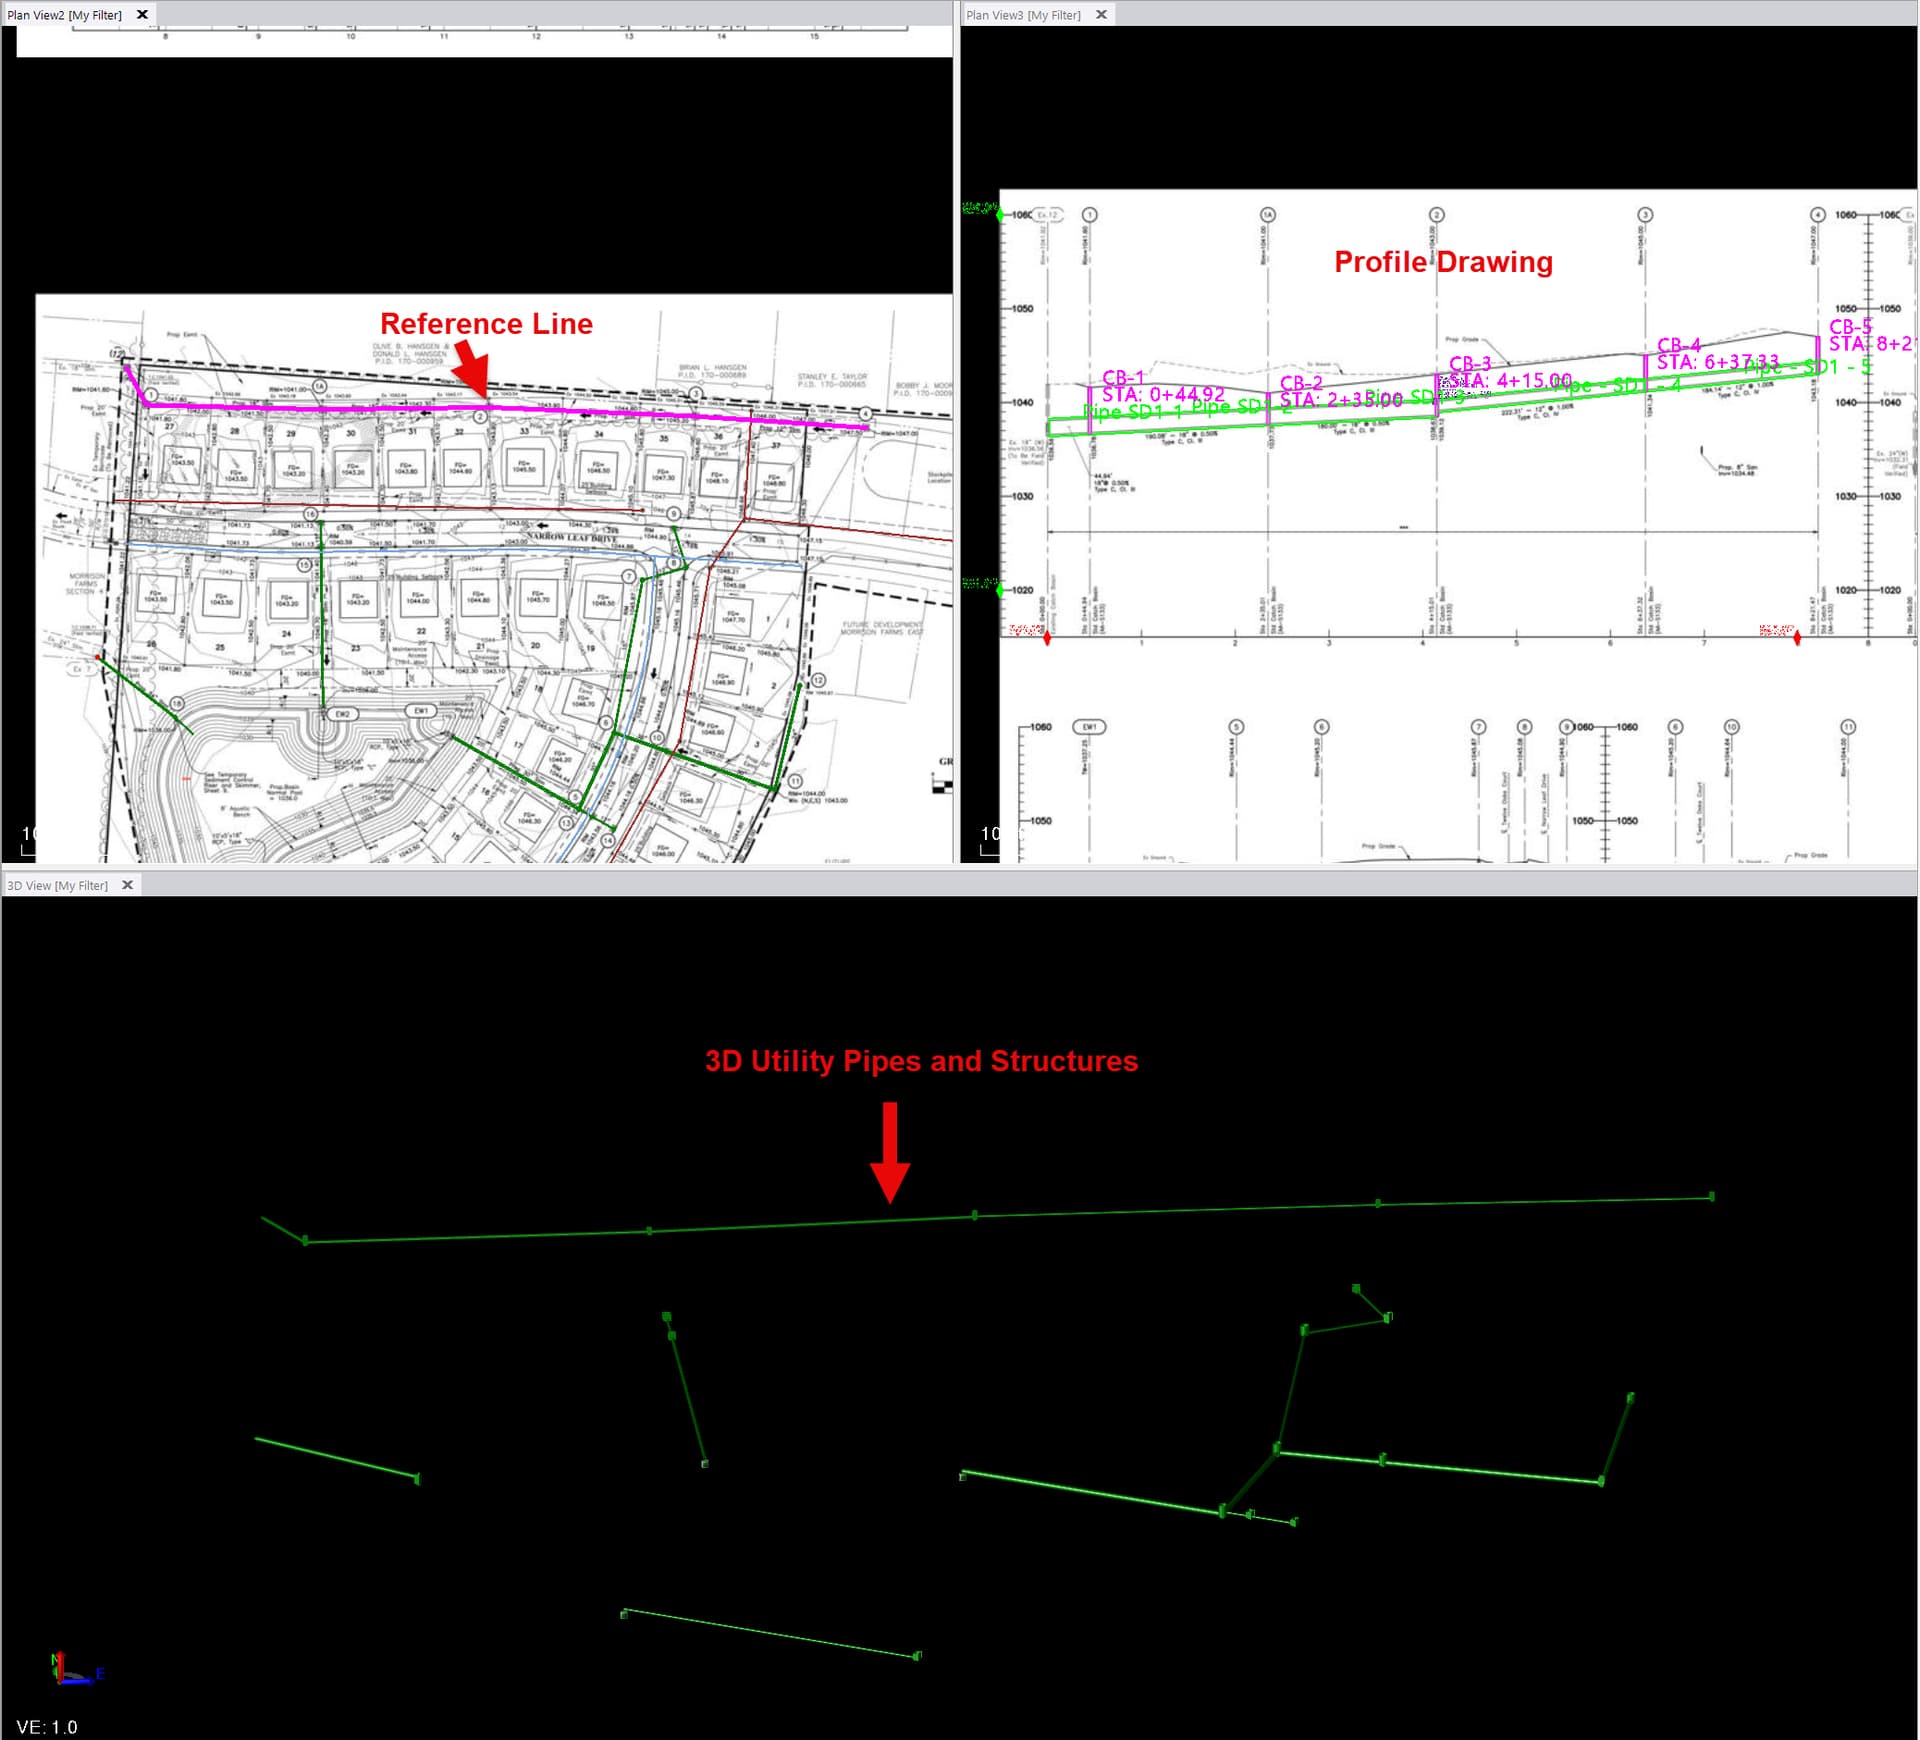Switch to the Plan View3 tab
This screenshot has width=1920, height=1740.
point(1023,15)
